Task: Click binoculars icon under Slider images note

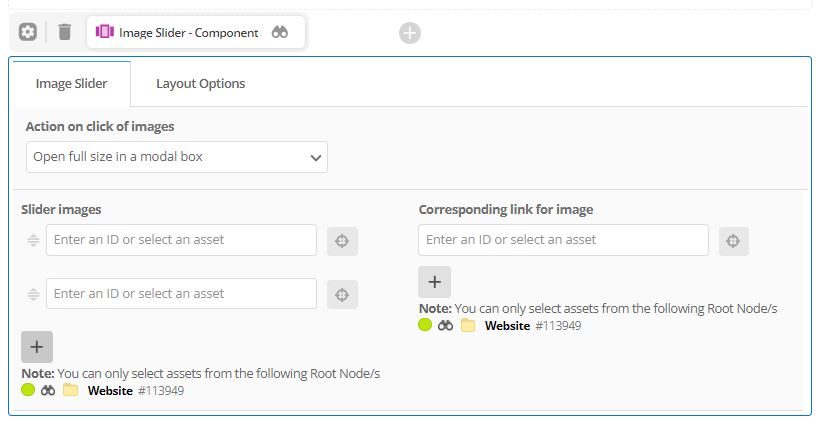Action: tap(48, 391)
